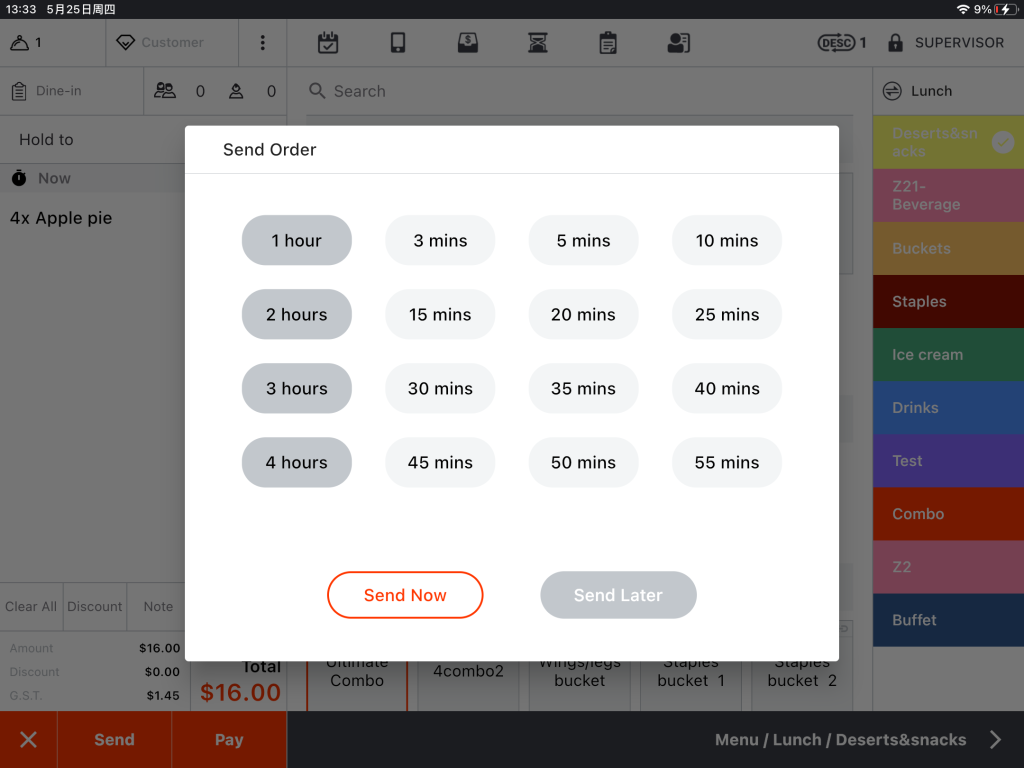1024x768 pixels.
Task: Click the hourglass pending orders icon
Action: click(538, 43)
